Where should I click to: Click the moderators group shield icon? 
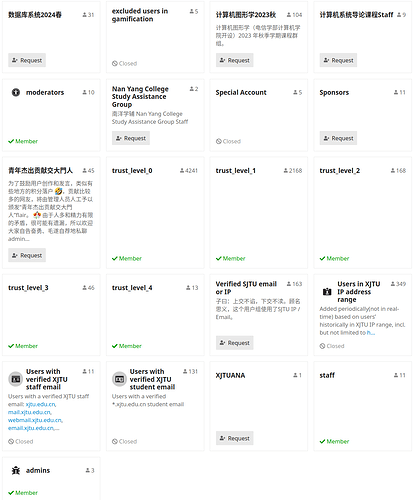click(x=16, y=92)
